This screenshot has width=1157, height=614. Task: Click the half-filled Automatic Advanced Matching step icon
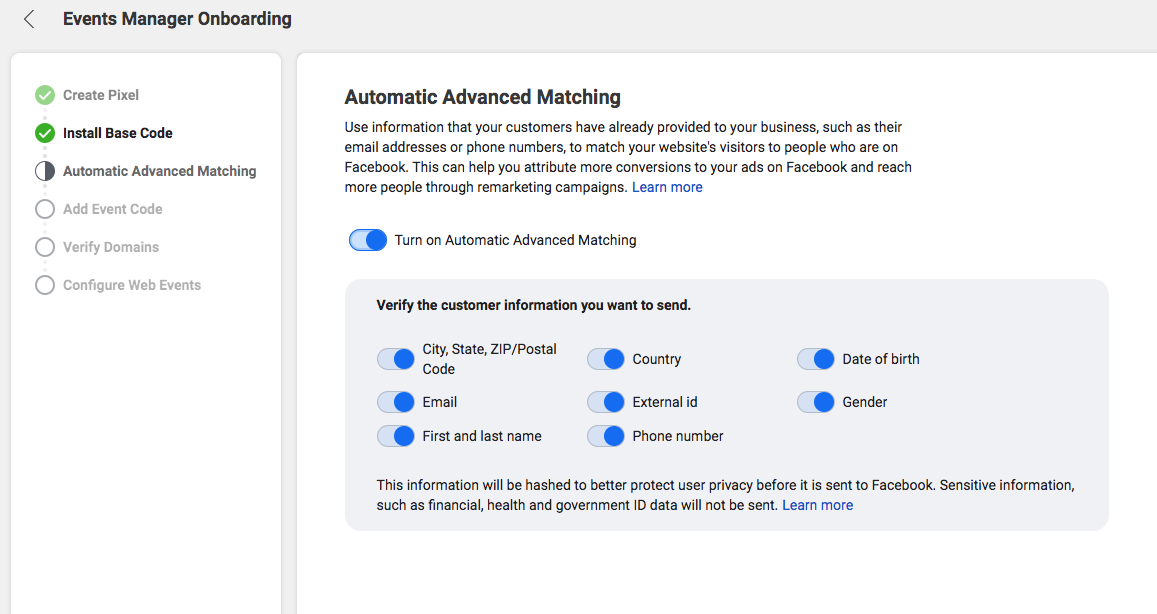(x=45, y=171)
